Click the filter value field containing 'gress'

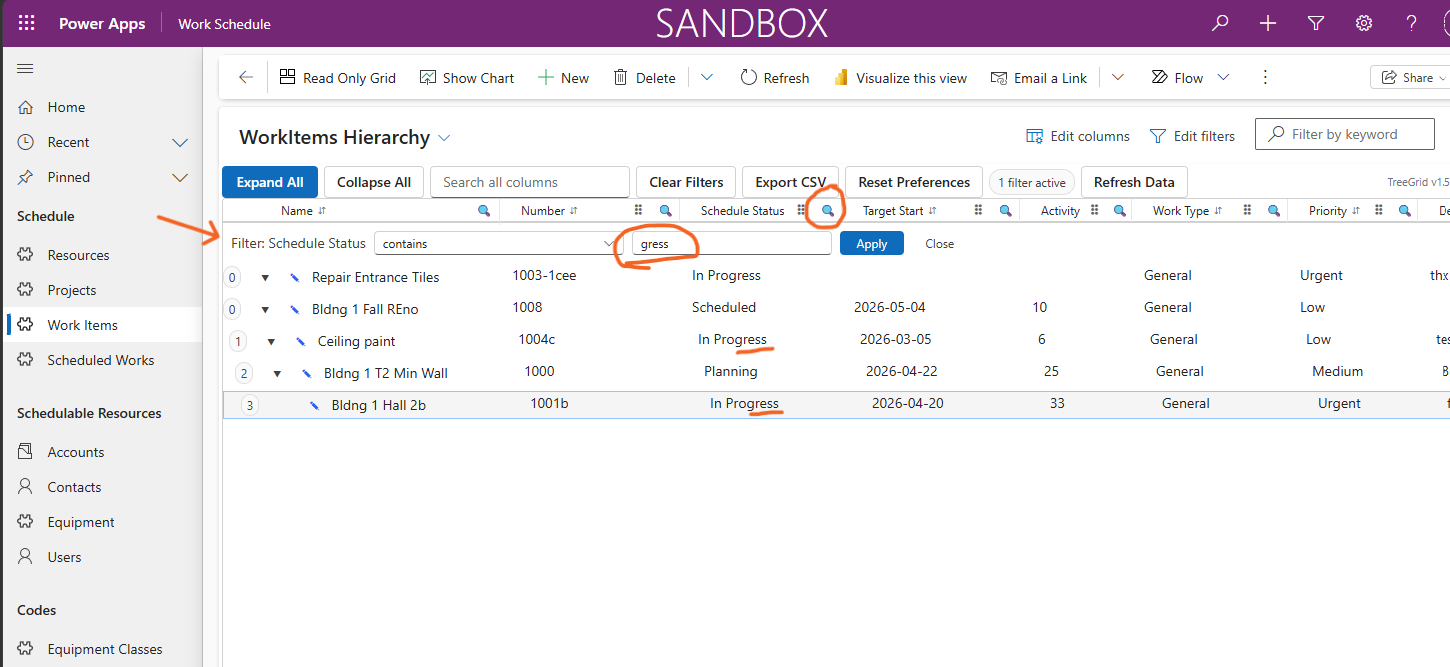coord(731,243)
